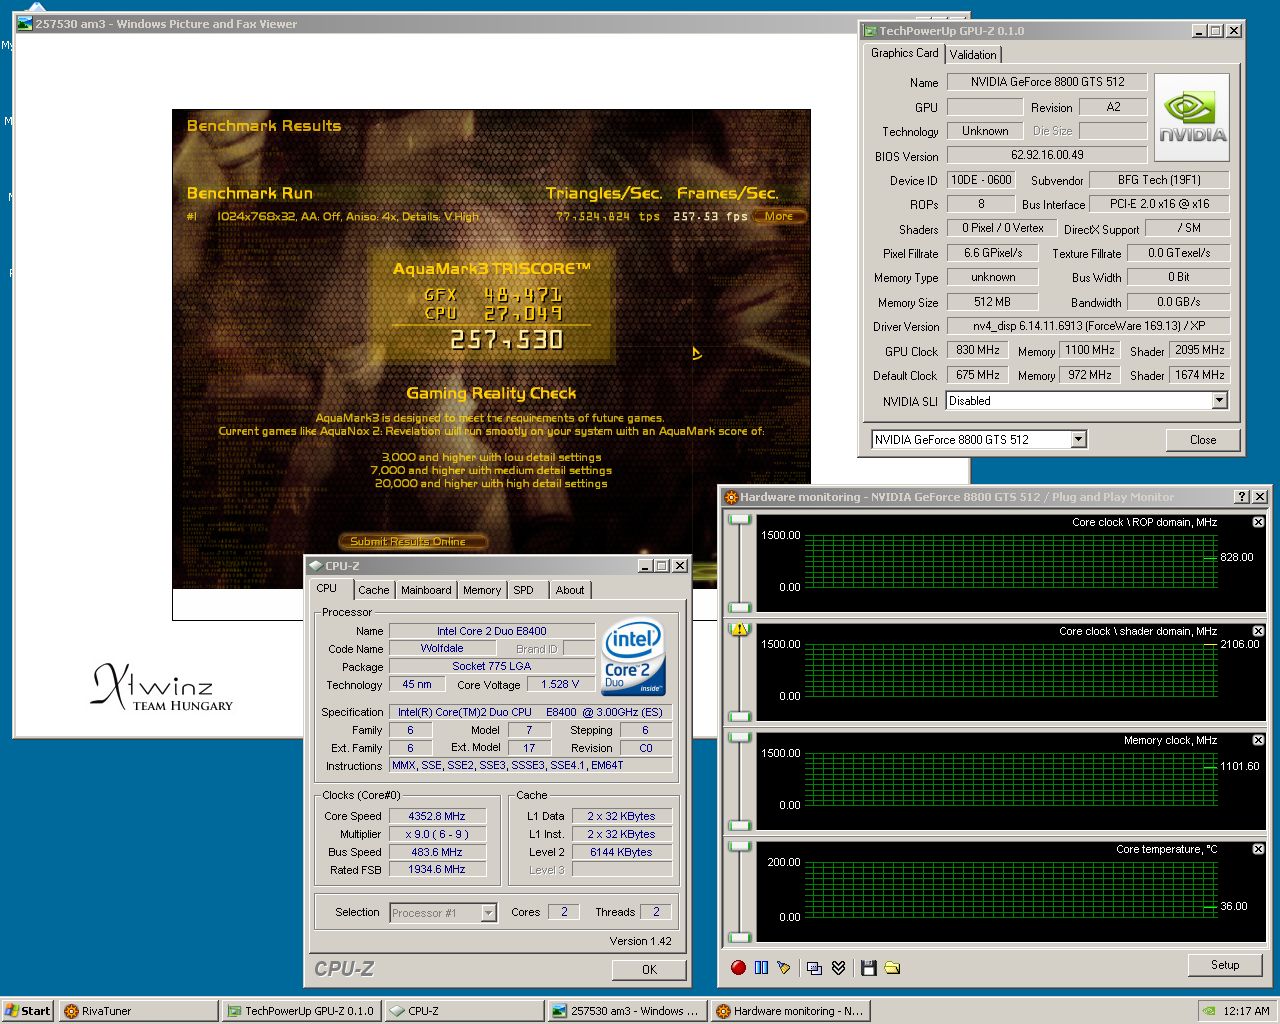Click OK in the CPU-Z window
The height and width of the screenshot is (1024, 1280).
point(649,969)
